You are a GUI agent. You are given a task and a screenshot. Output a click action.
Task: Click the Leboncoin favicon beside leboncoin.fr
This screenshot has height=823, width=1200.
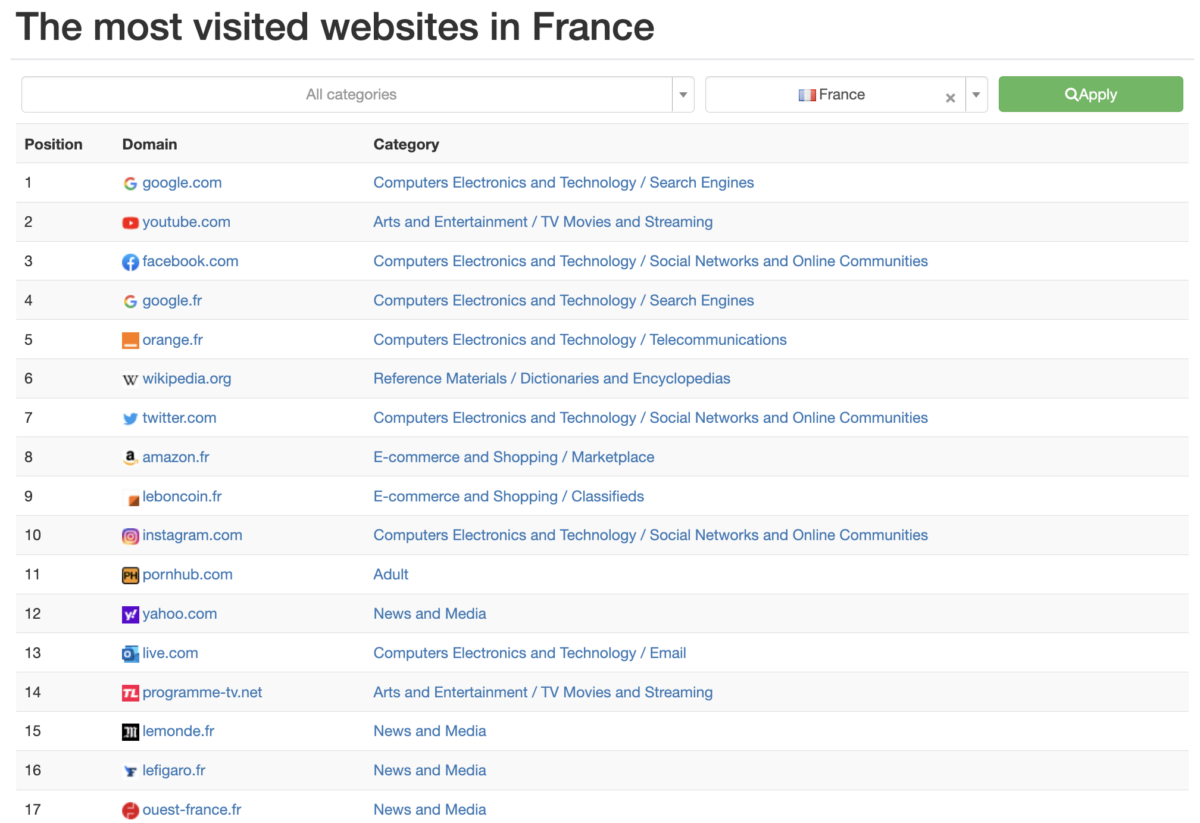point(131,498)
